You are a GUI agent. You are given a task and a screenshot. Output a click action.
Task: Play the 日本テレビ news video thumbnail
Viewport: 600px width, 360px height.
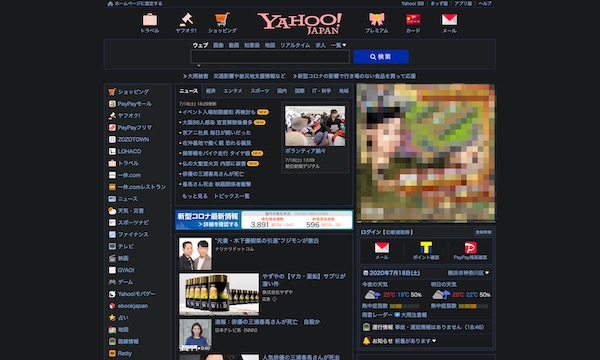195,335
